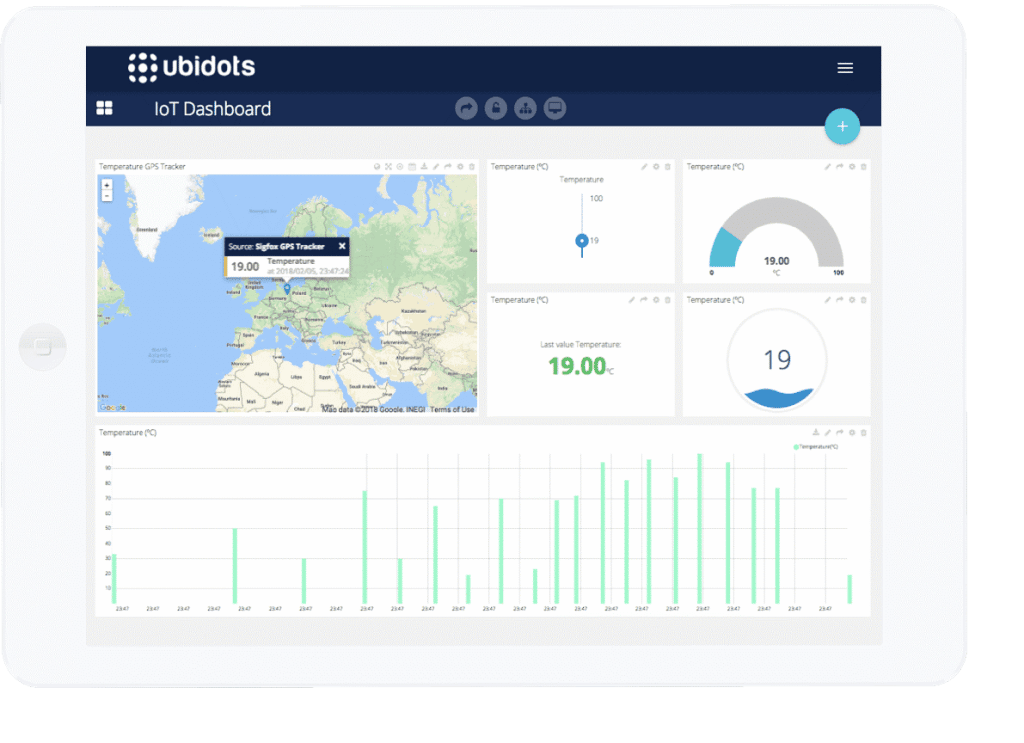The width and height of the screenshot is (1024, 743).
Task: Click the organization hierarchy icon in toolbar
Action: [x=525, y=108]
